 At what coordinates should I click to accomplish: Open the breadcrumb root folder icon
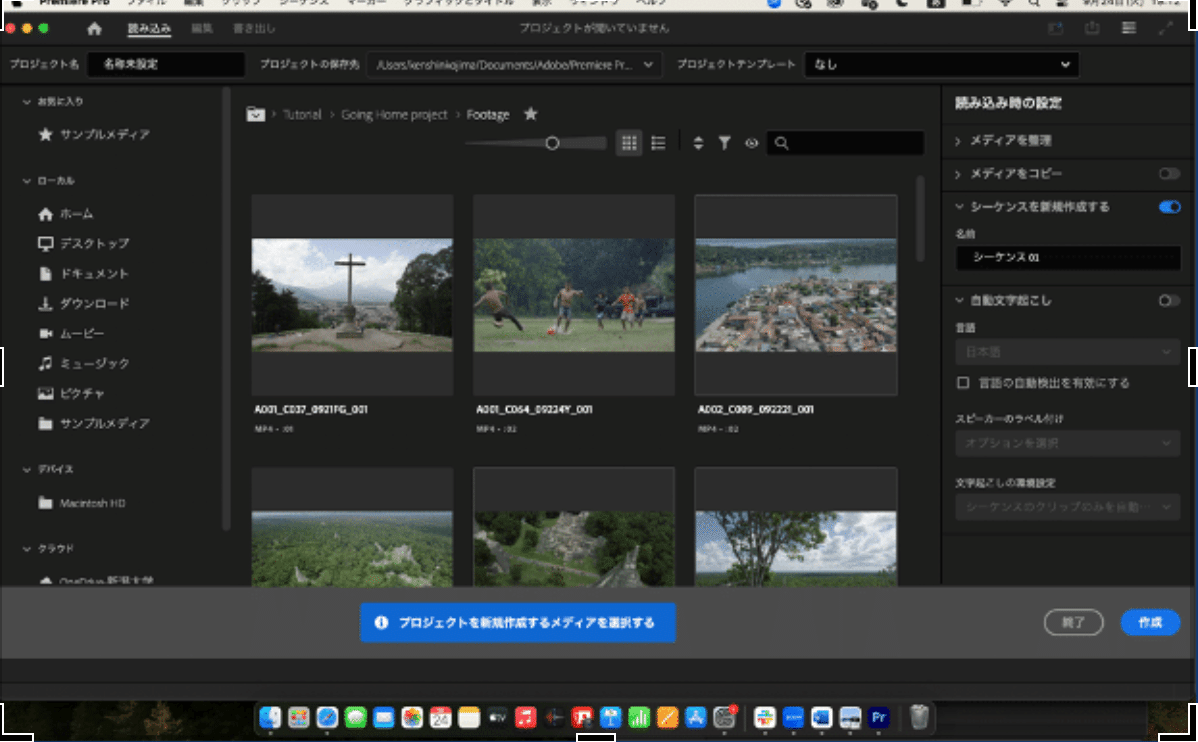(x=255, y=115)
